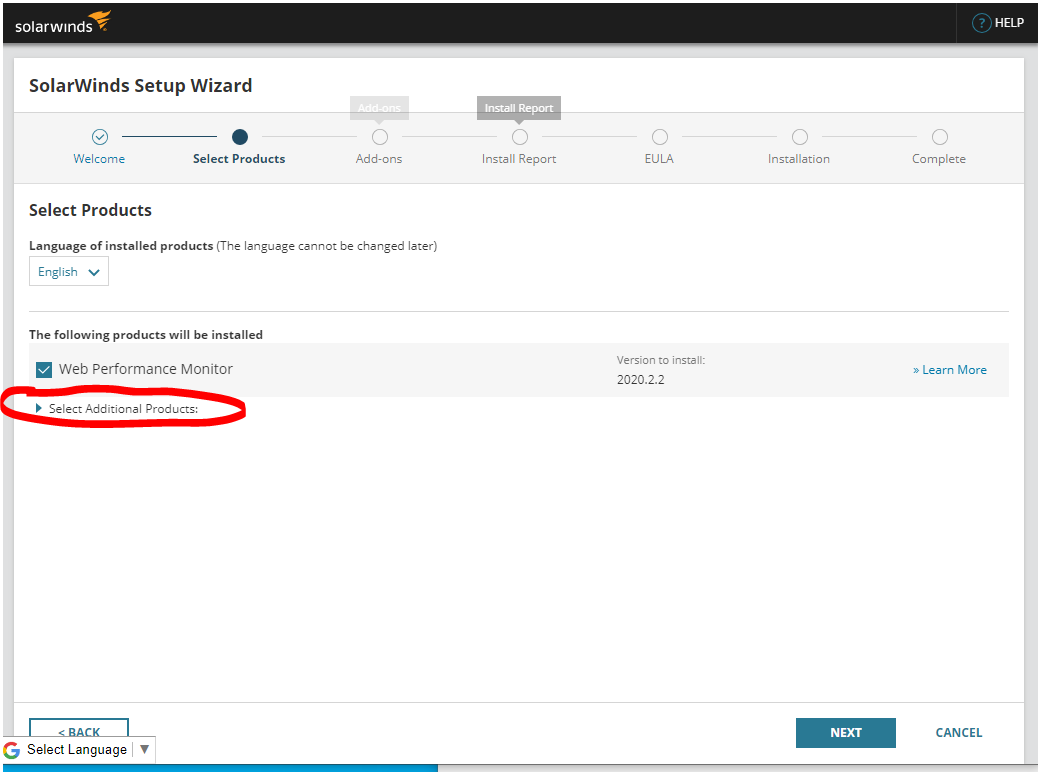1038x772 pixels.
Task: Select the Add-ons step label
Action: pos(379,159)
